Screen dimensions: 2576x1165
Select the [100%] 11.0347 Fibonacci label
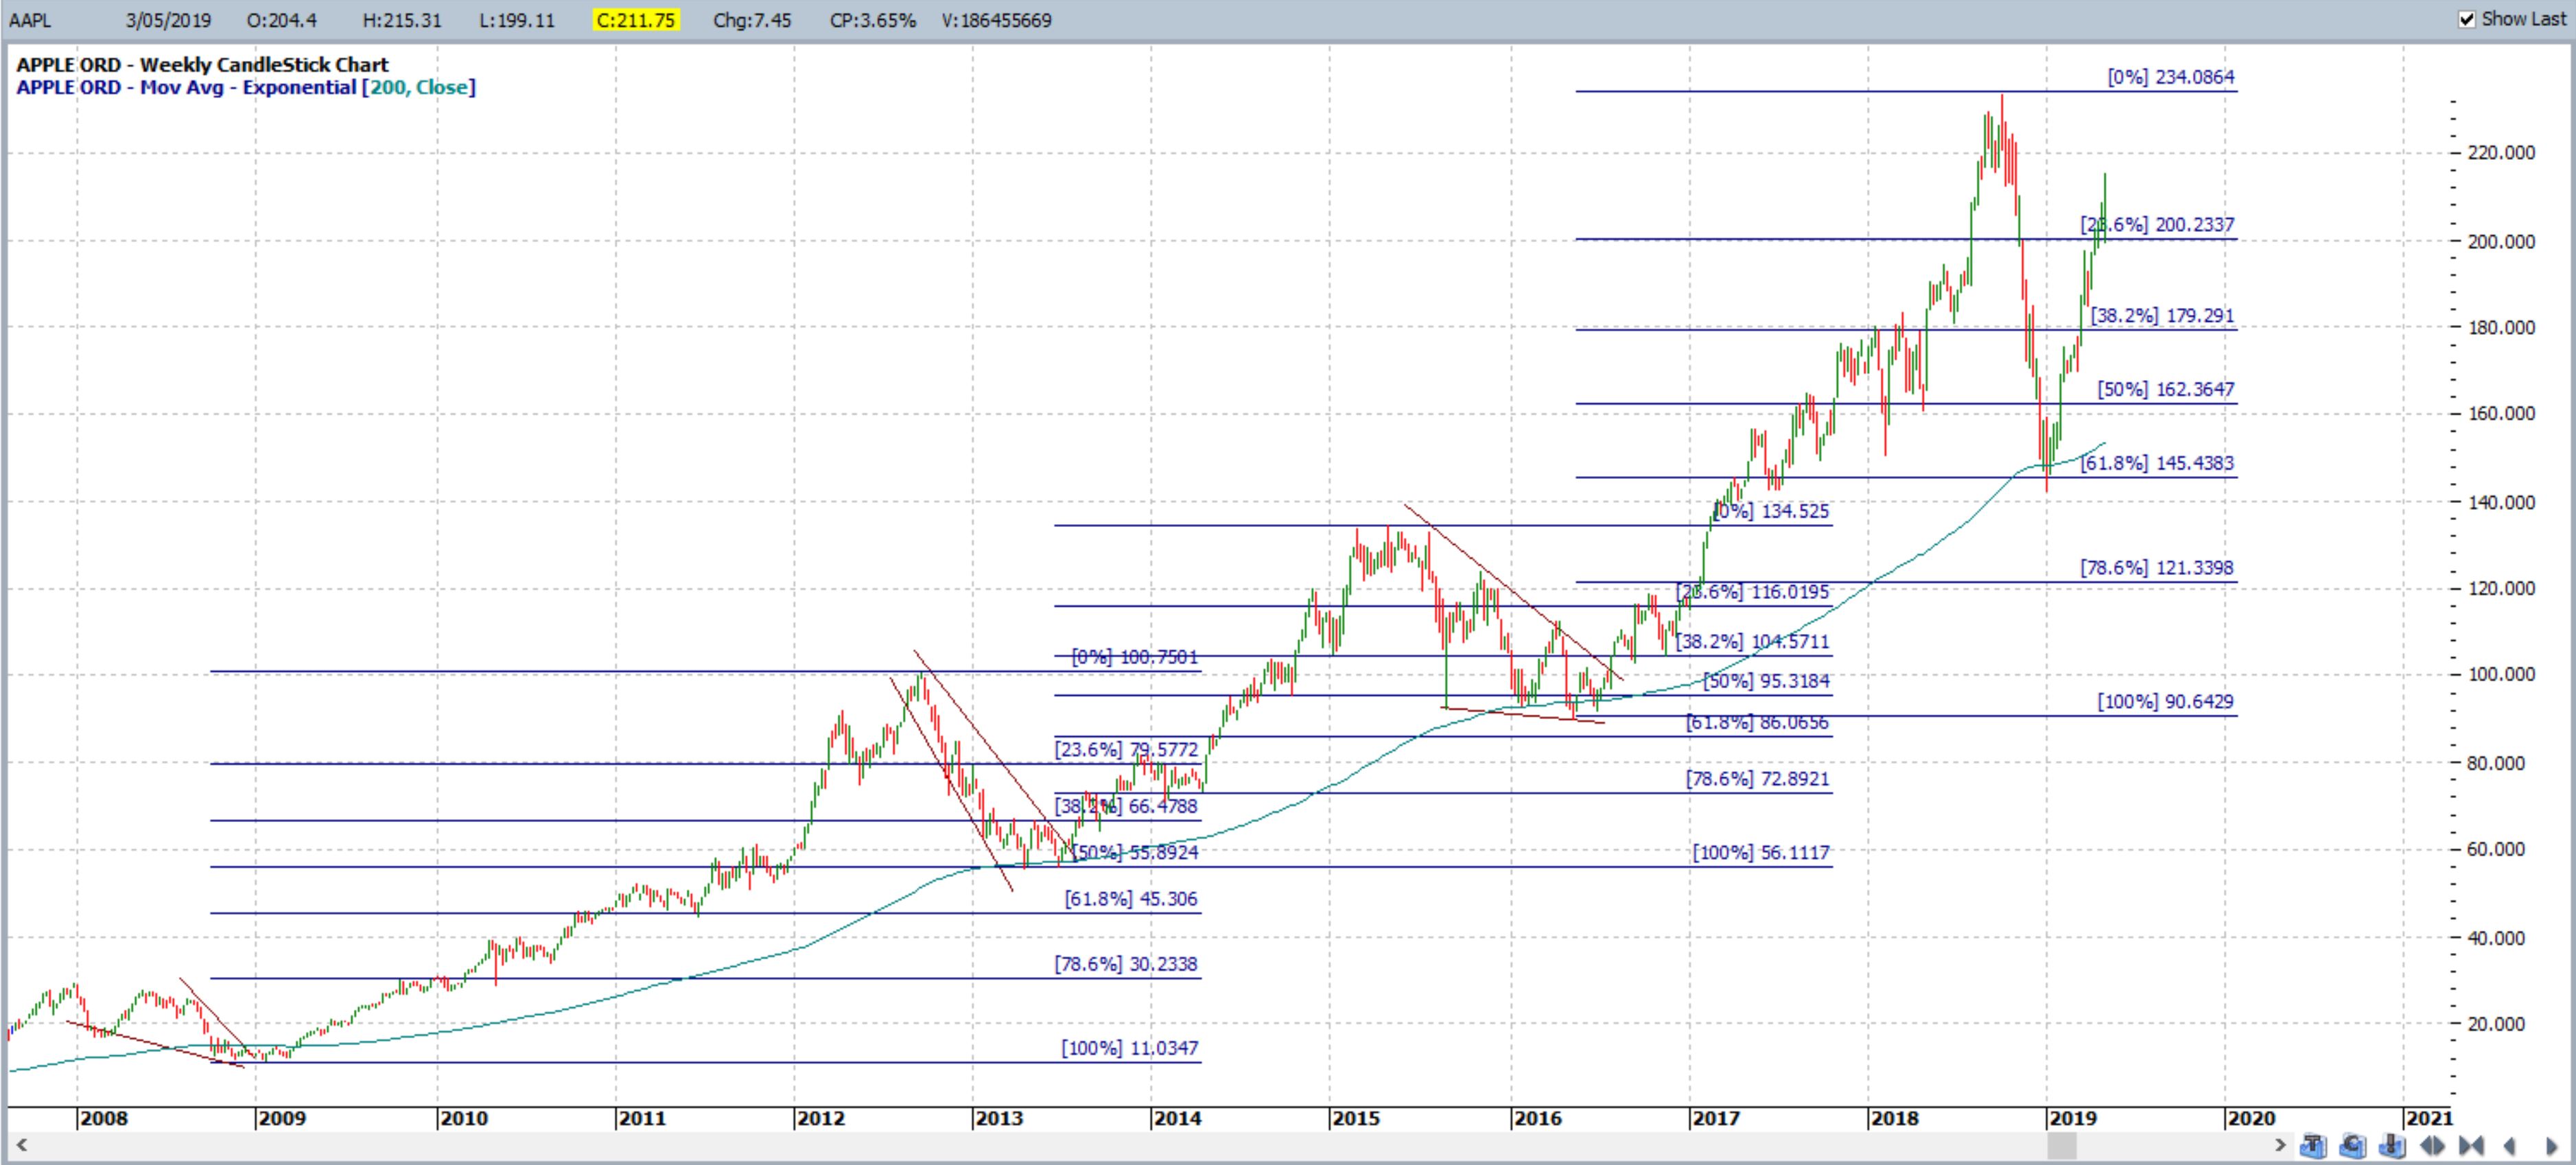[1130, 1049]
